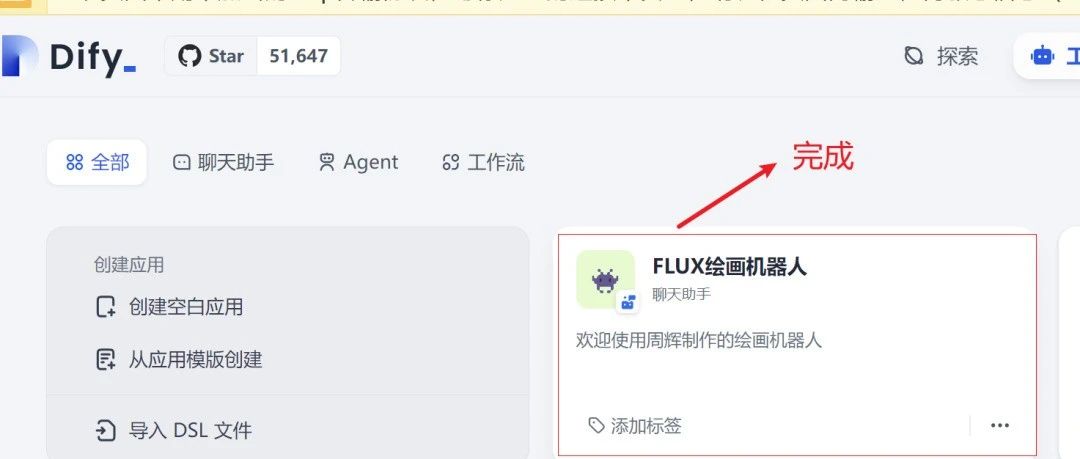Open the GitHub Star button
The height and width of the screenshot is (459, 1080).
pyautogui.click(x=211, y=56)
